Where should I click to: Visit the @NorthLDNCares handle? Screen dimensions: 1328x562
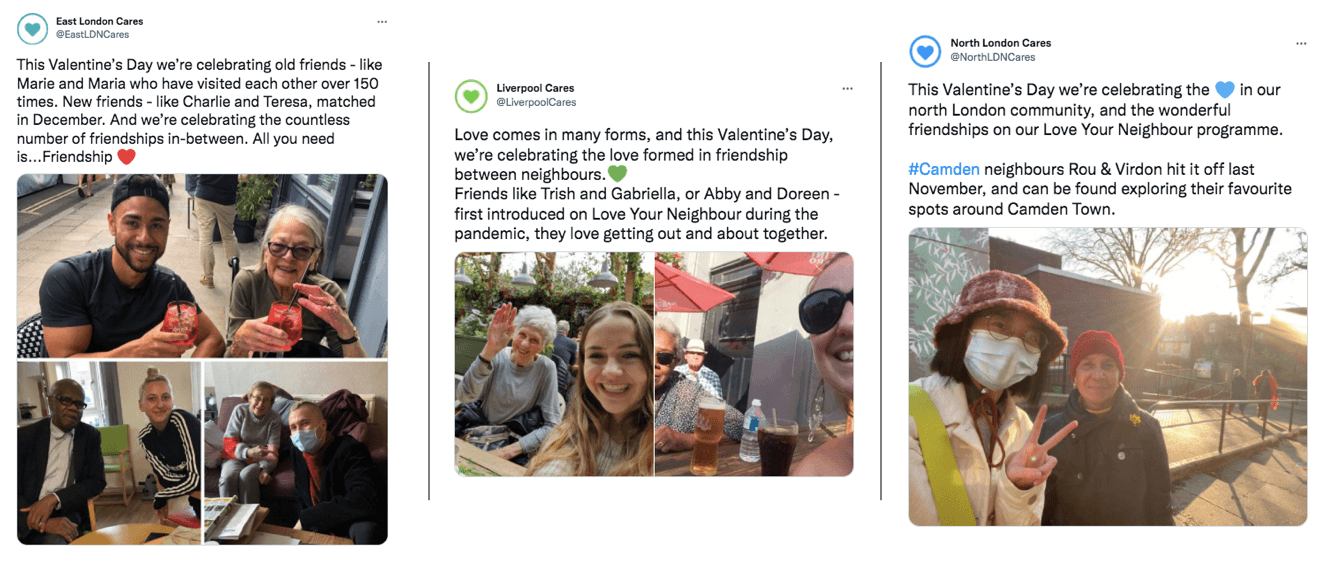[990, 57]
